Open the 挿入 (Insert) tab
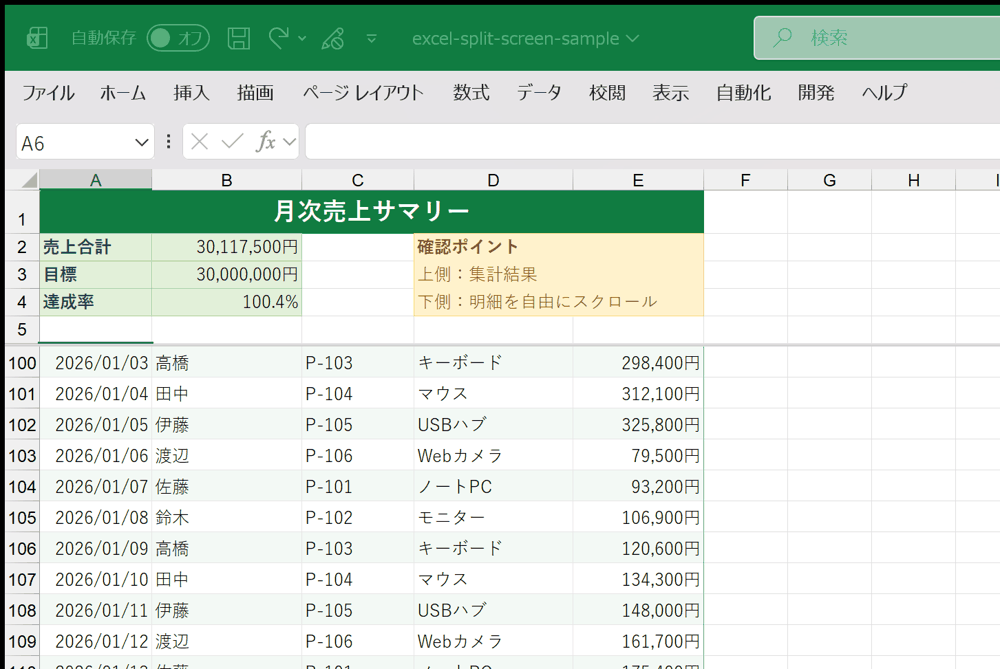This screenshot has width=1000, height=669. pyautogui.click(x=191, y=93)
